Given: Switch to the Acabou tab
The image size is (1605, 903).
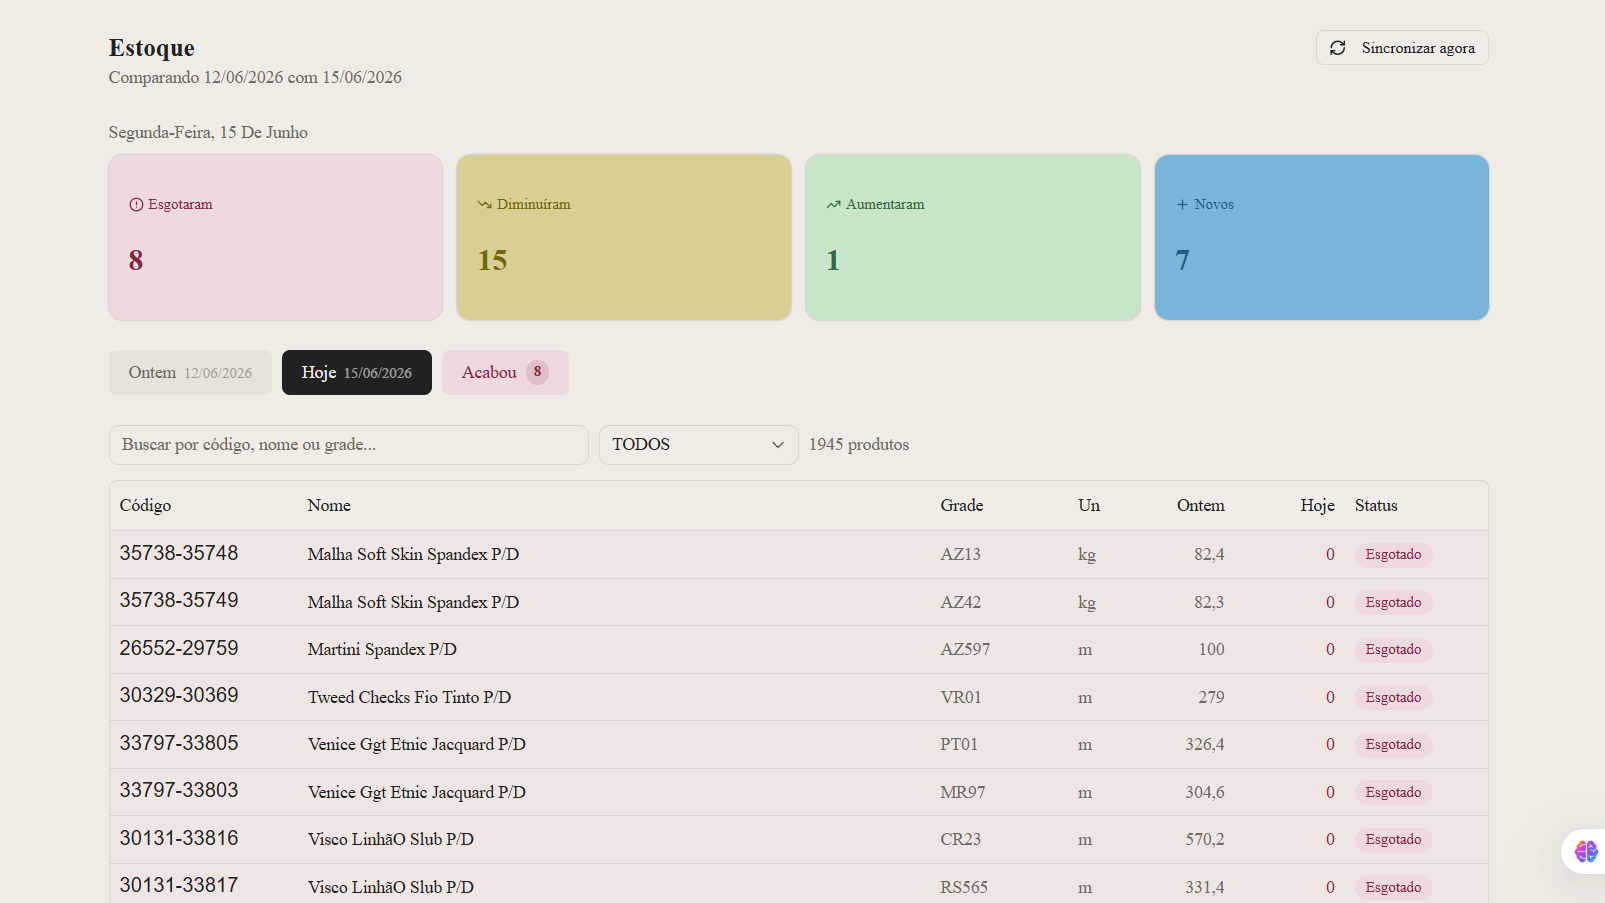Looking at the screenshot, I should point(505,372).
